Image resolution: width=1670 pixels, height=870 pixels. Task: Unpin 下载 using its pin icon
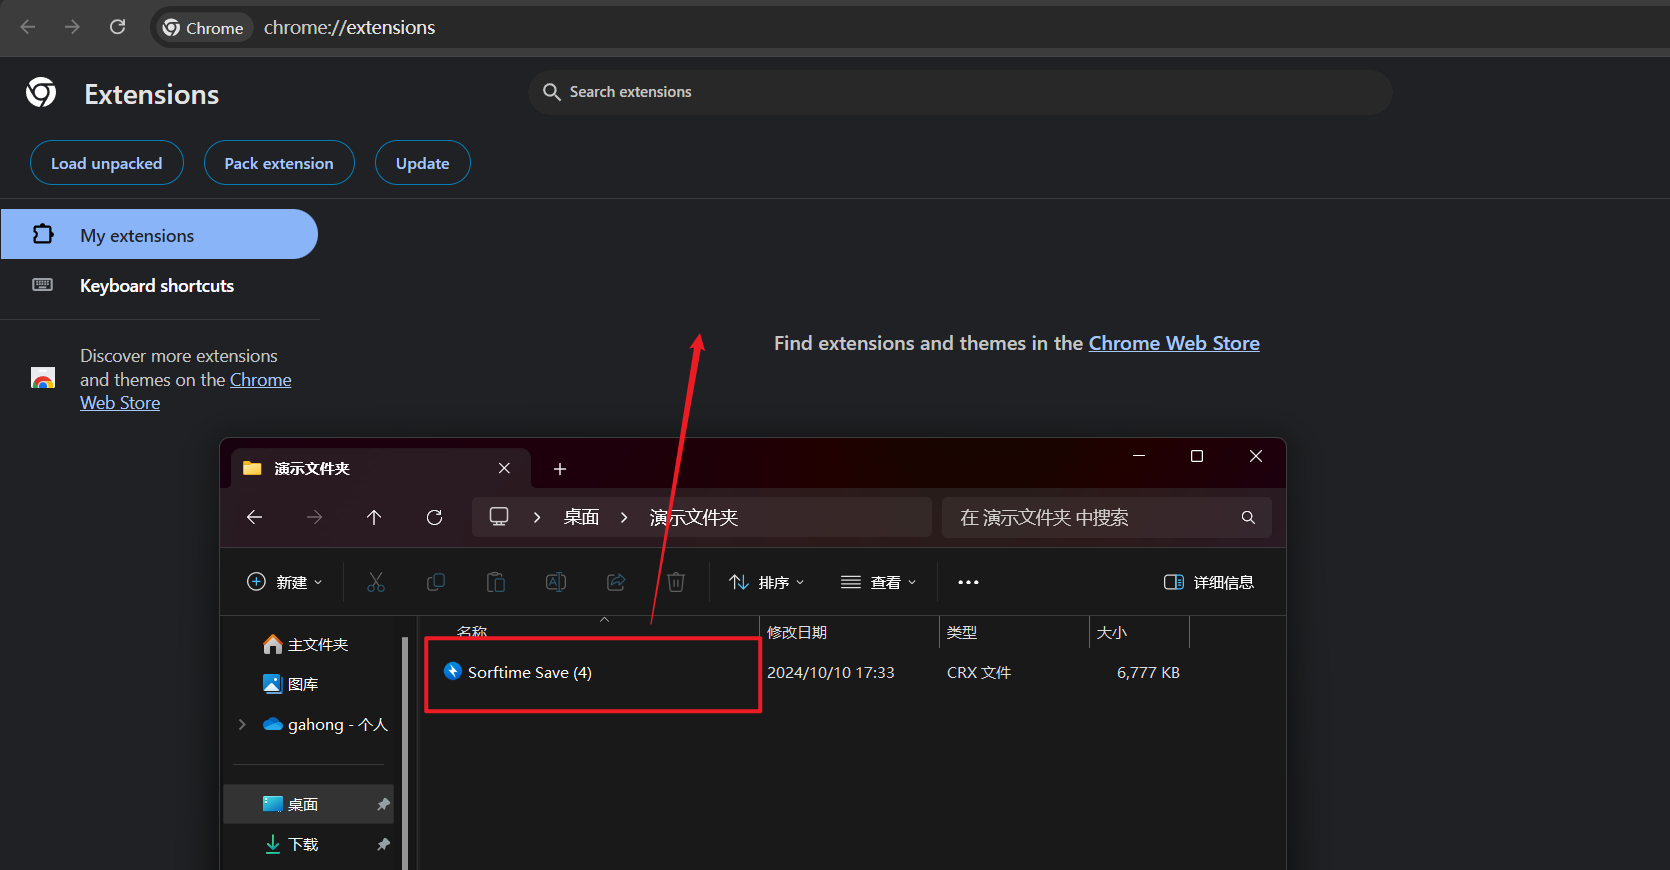(382, 844)
